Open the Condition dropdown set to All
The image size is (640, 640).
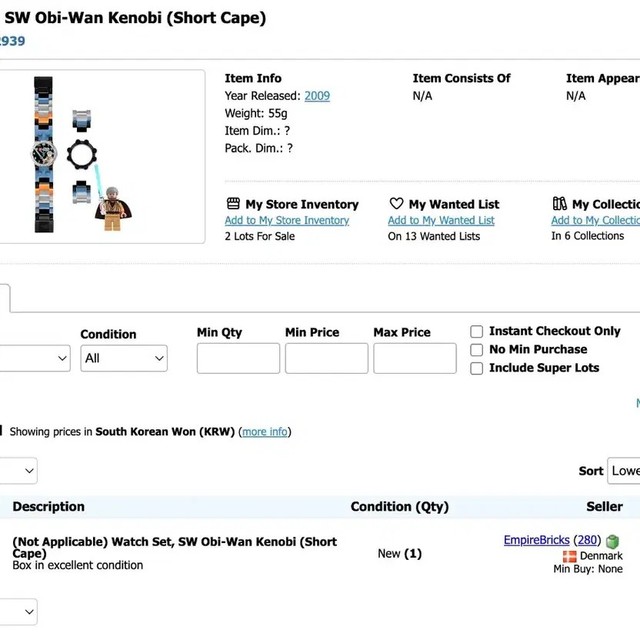(x=124, y=358)
